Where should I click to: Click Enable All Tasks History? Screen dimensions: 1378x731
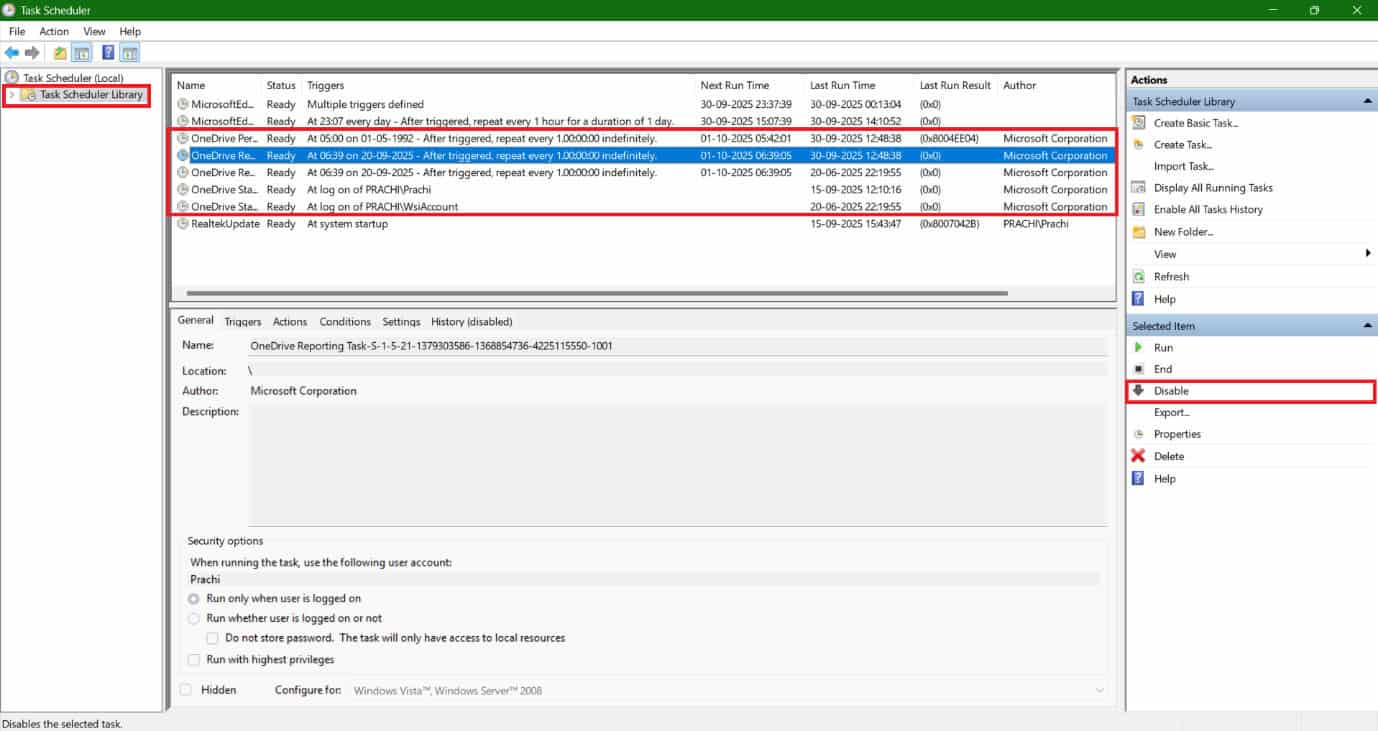click(x=1207, y=210)
